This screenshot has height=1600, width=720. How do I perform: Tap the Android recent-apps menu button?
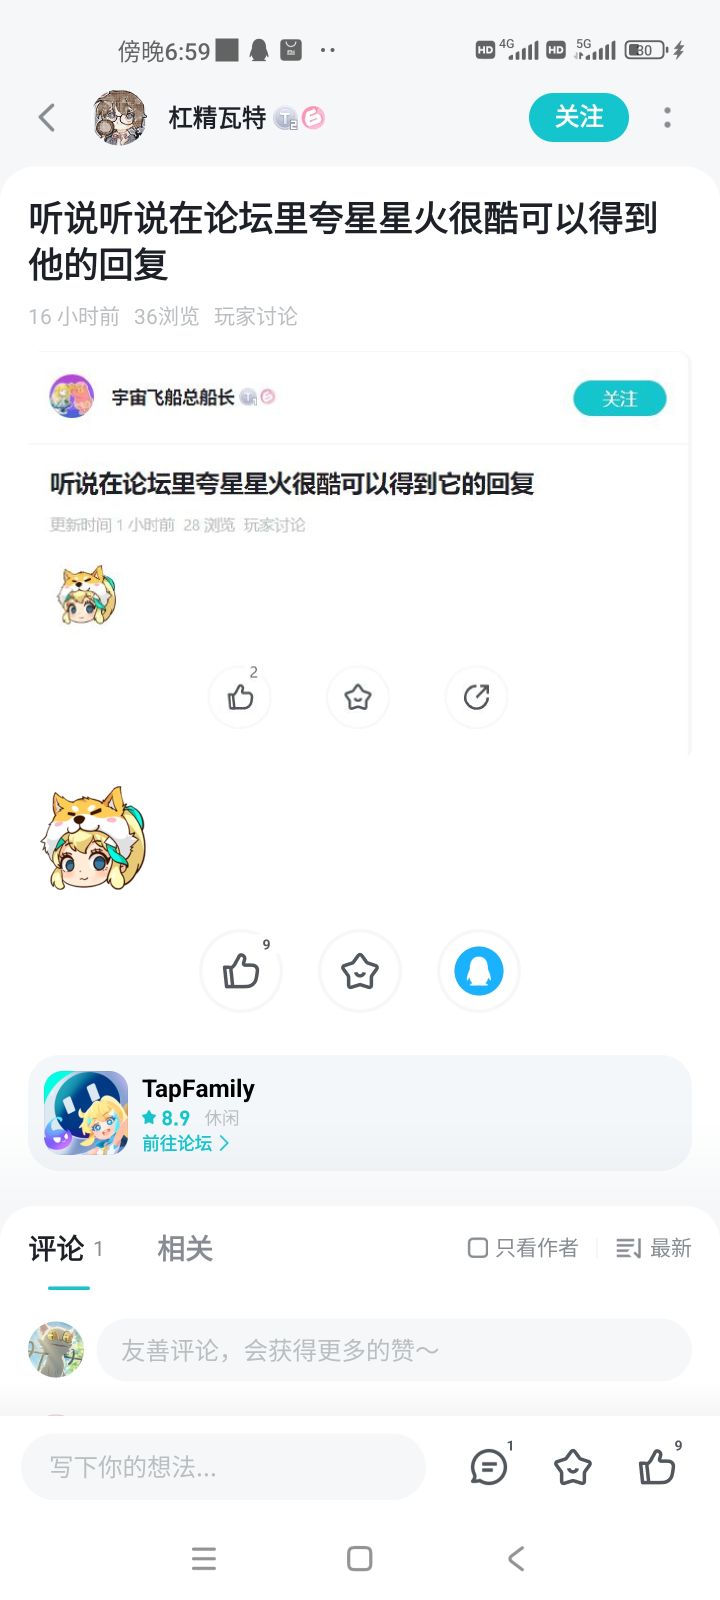pyautogui.click(x=204, y=1558)
